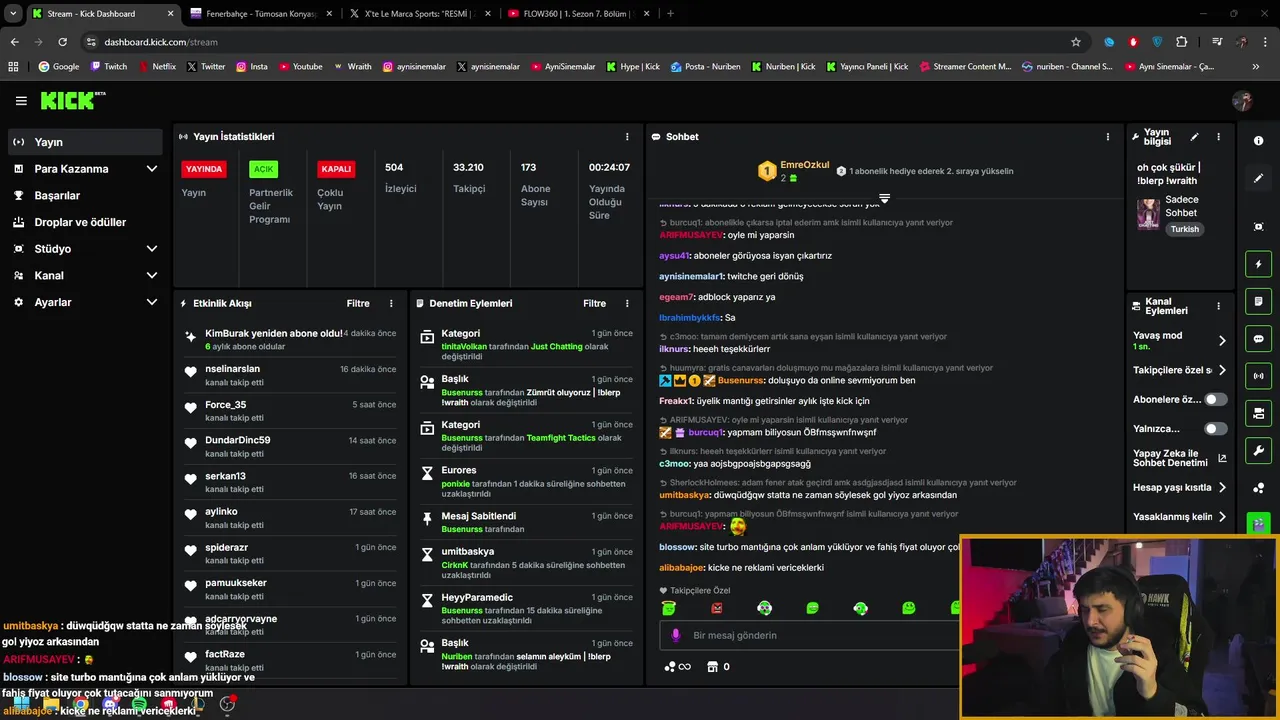The width and height of the screenshot is (1280, 720).
Task: Click the purple microphone in message box
Action: (x=676, y=635)
